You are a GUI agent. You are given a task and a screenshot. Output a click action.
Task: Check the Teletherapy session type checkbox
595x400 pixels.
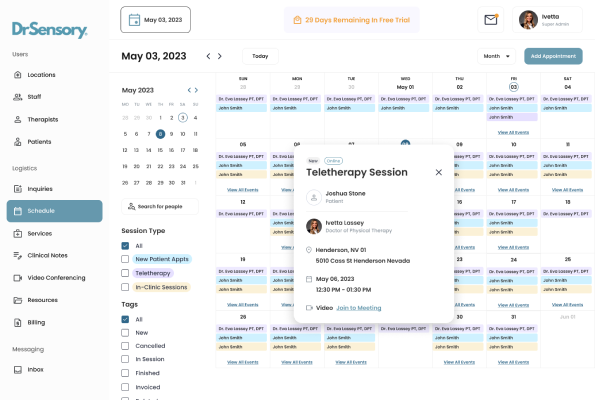click(x=125, y=273)
